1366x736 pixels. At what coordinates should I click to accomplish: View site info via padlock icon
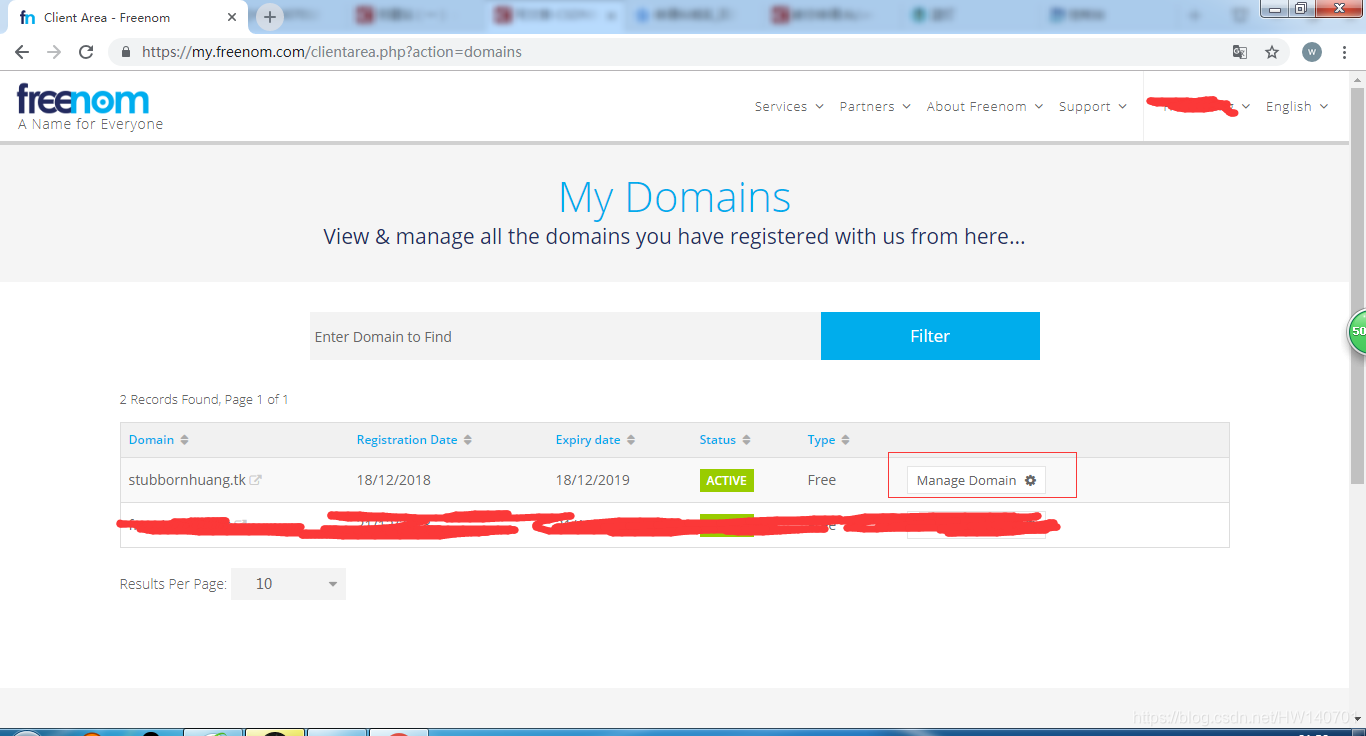tap(125, 52)
